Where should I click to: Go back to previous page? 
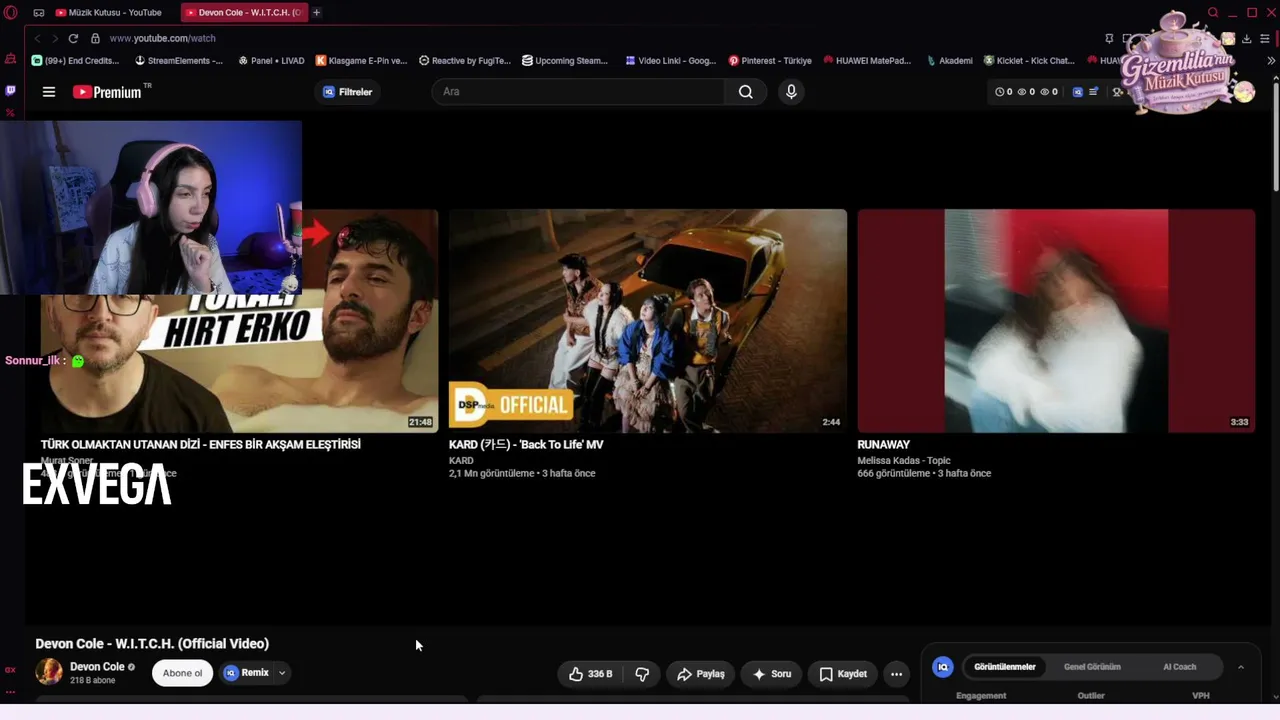coord(37,38)
